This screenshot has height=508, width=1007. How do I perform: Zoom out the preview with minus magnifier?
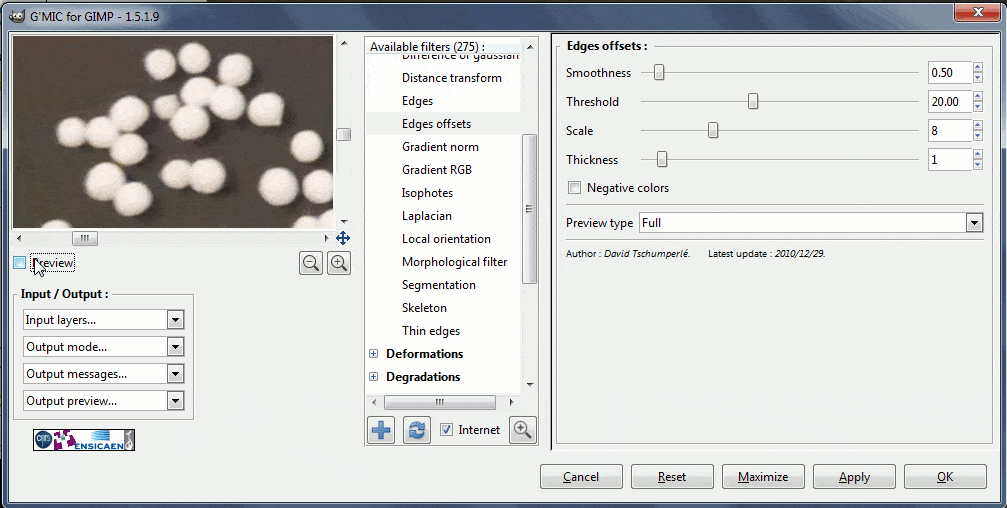coord(311,263)
